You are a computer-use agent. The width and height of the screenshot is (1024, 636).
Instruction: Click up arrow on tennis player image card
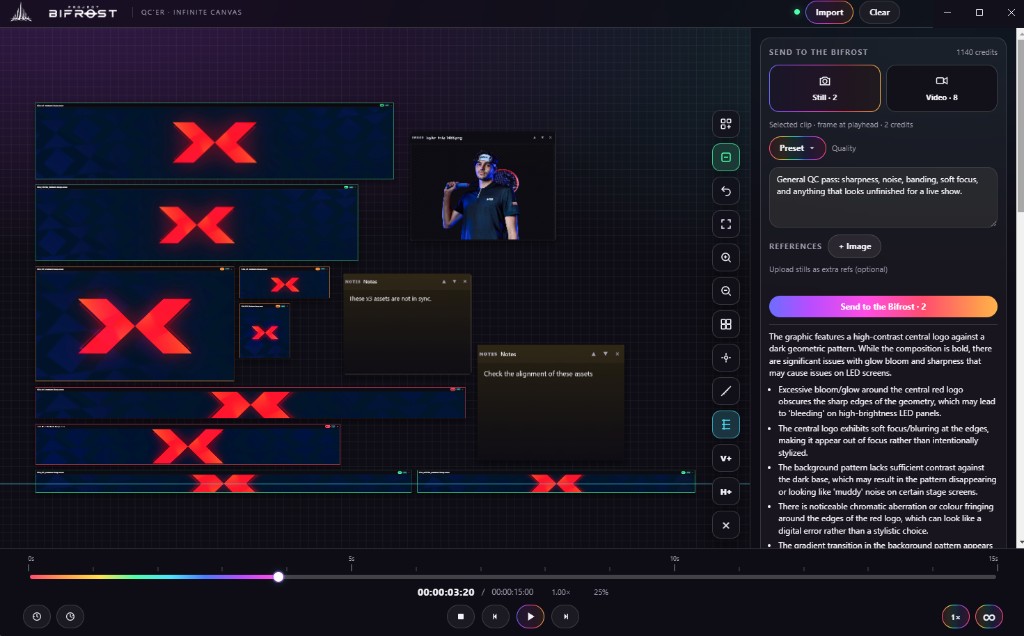pos(534,138)
